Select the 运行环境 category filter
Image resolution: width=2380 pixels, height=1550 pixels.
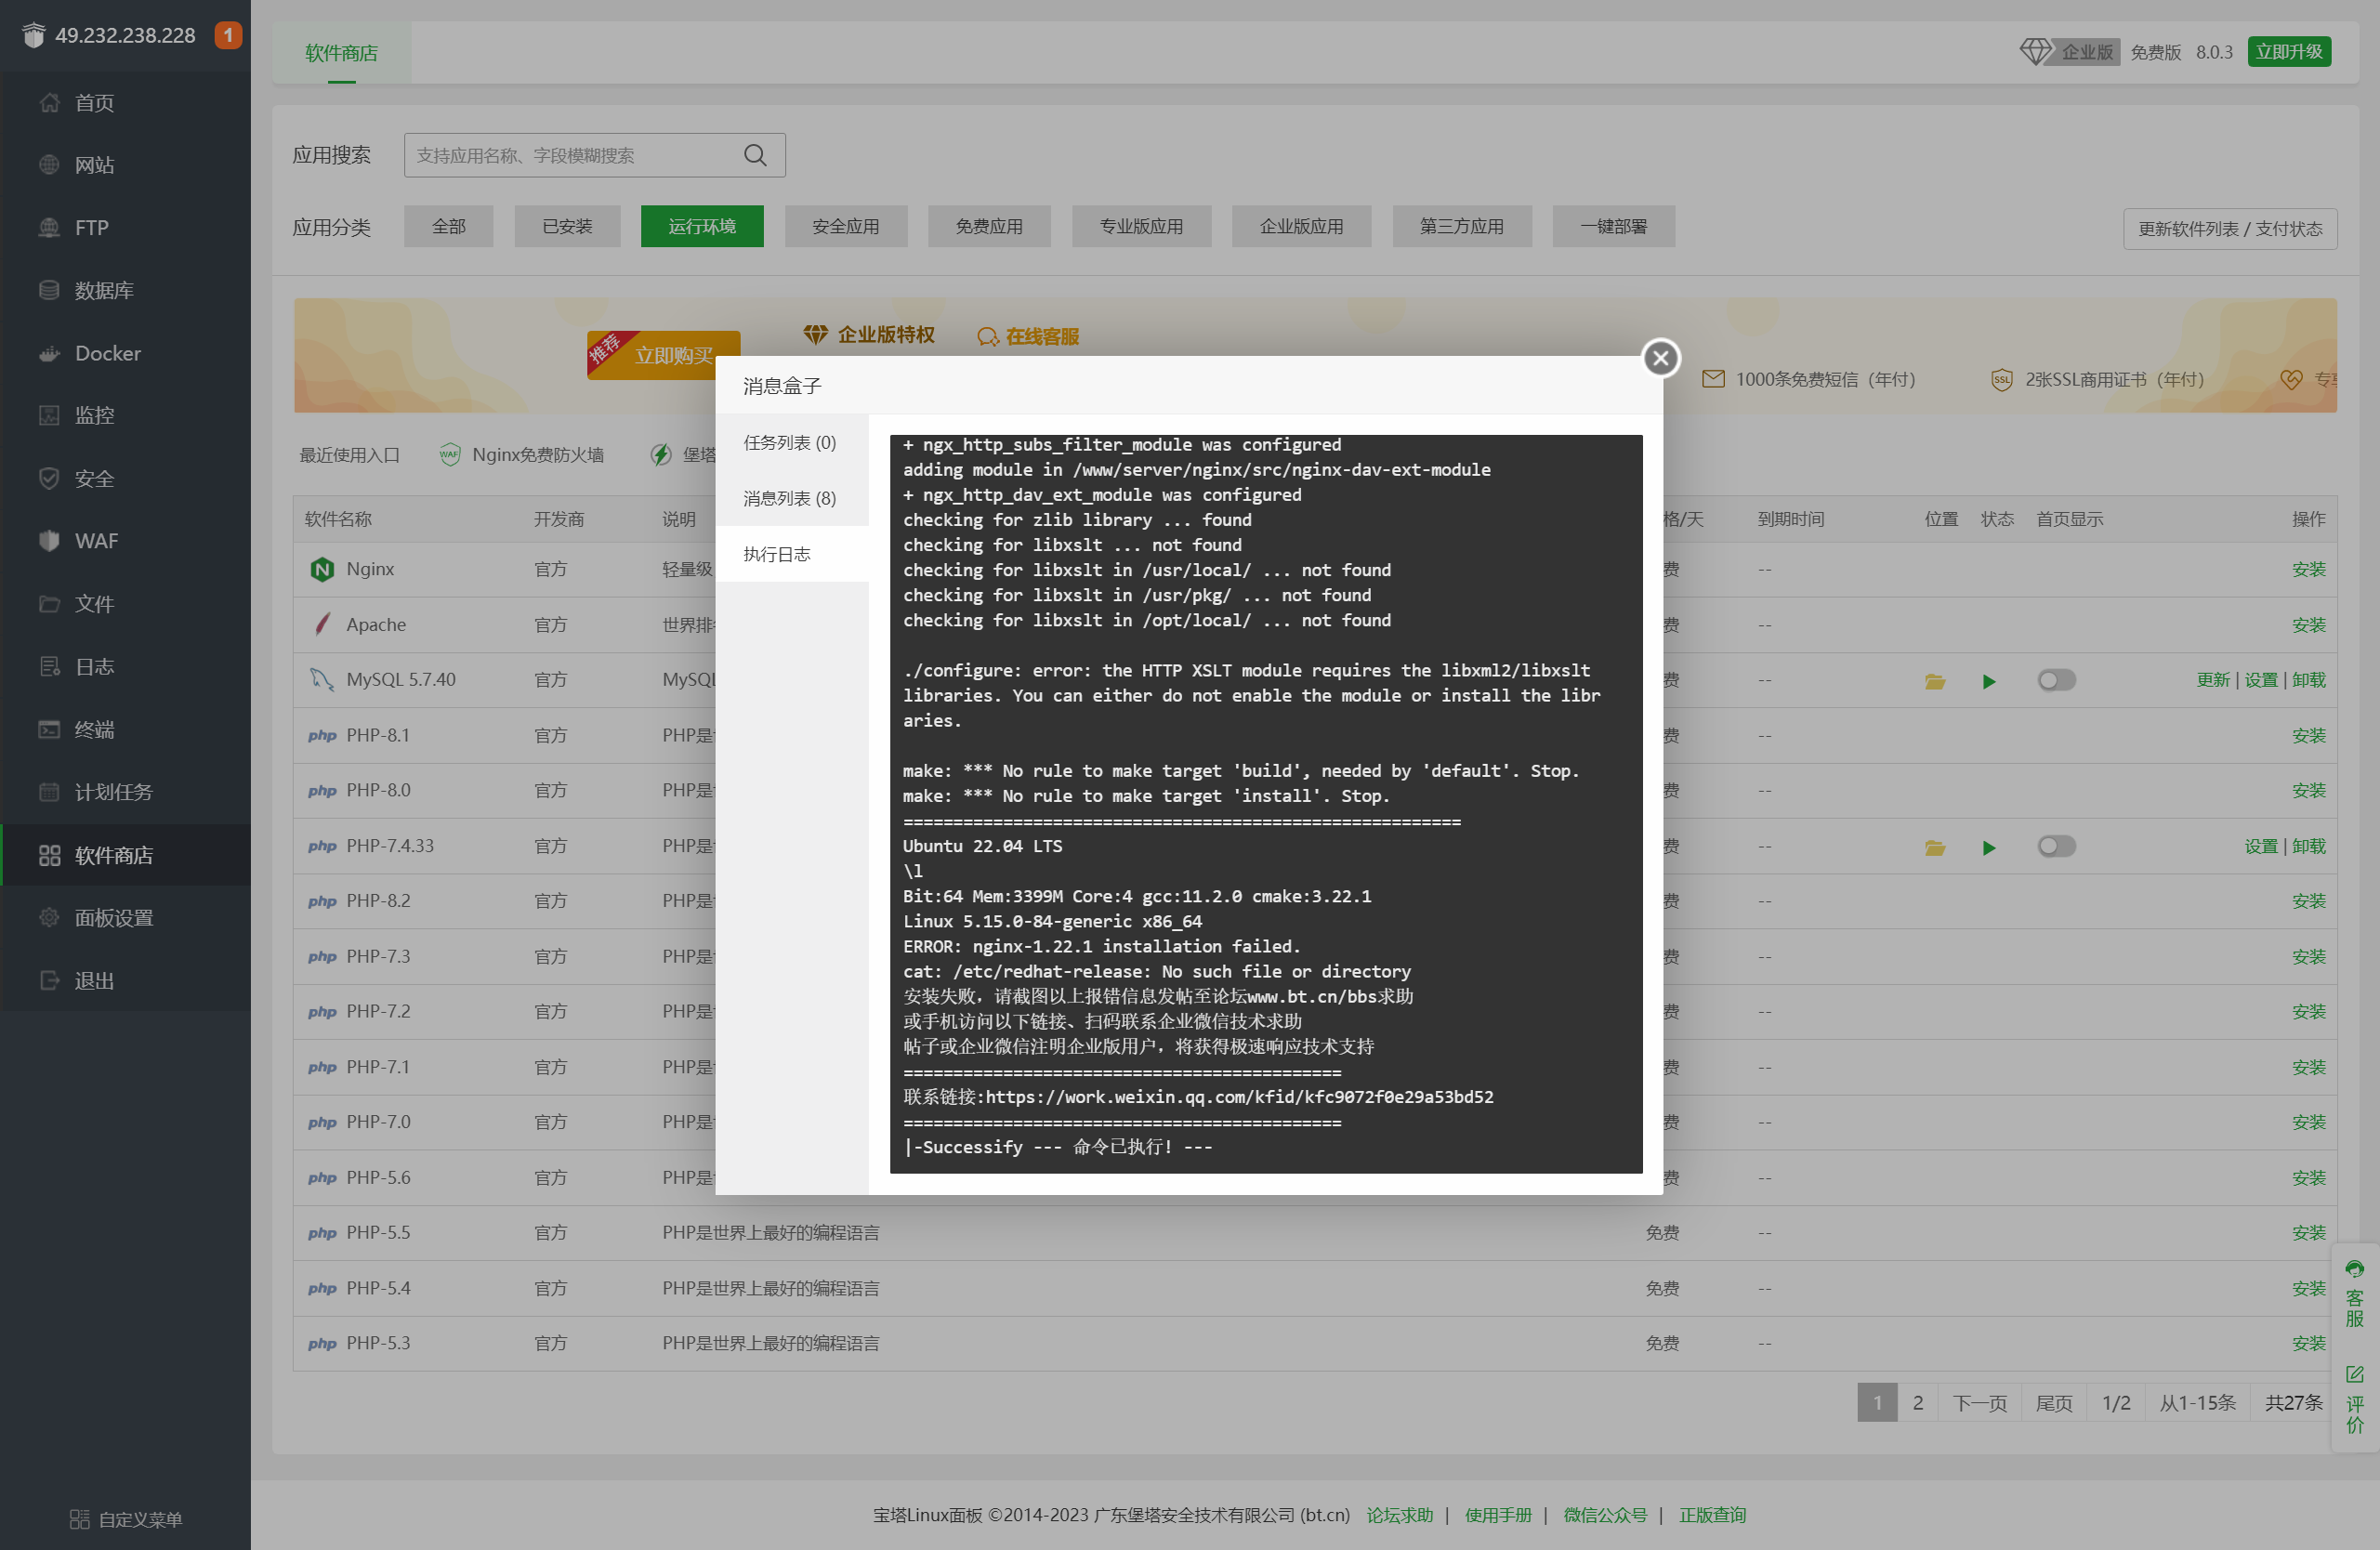pos(702,226)
